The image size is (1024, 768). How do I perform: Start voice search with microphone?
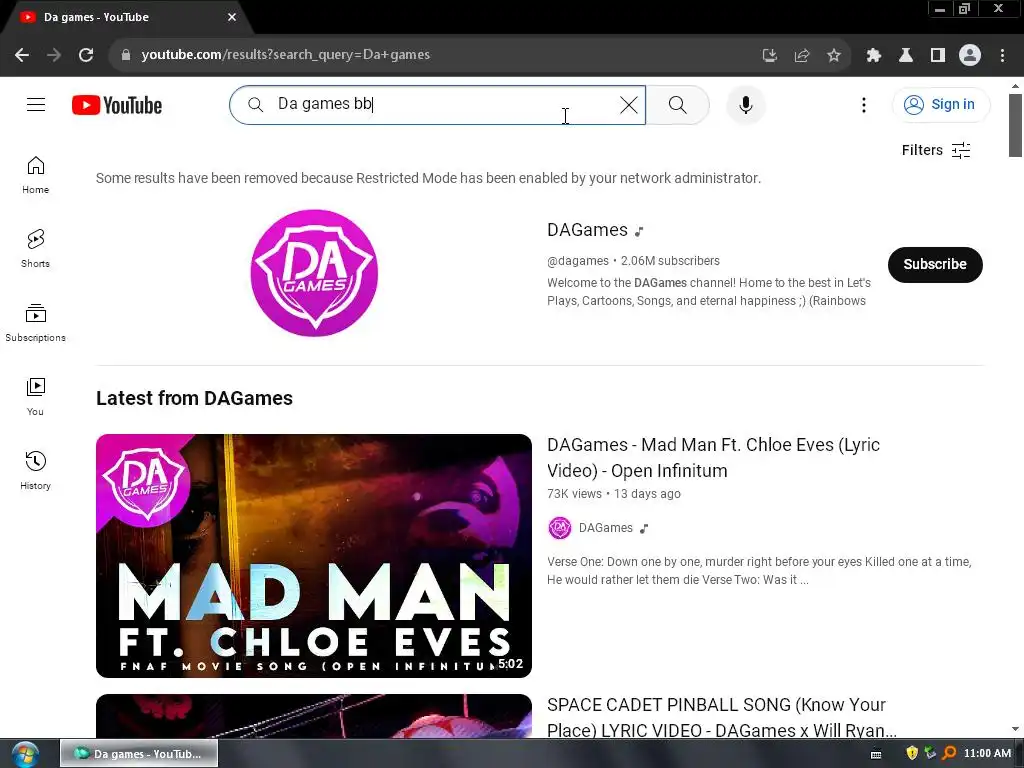[x=746, y=104]
